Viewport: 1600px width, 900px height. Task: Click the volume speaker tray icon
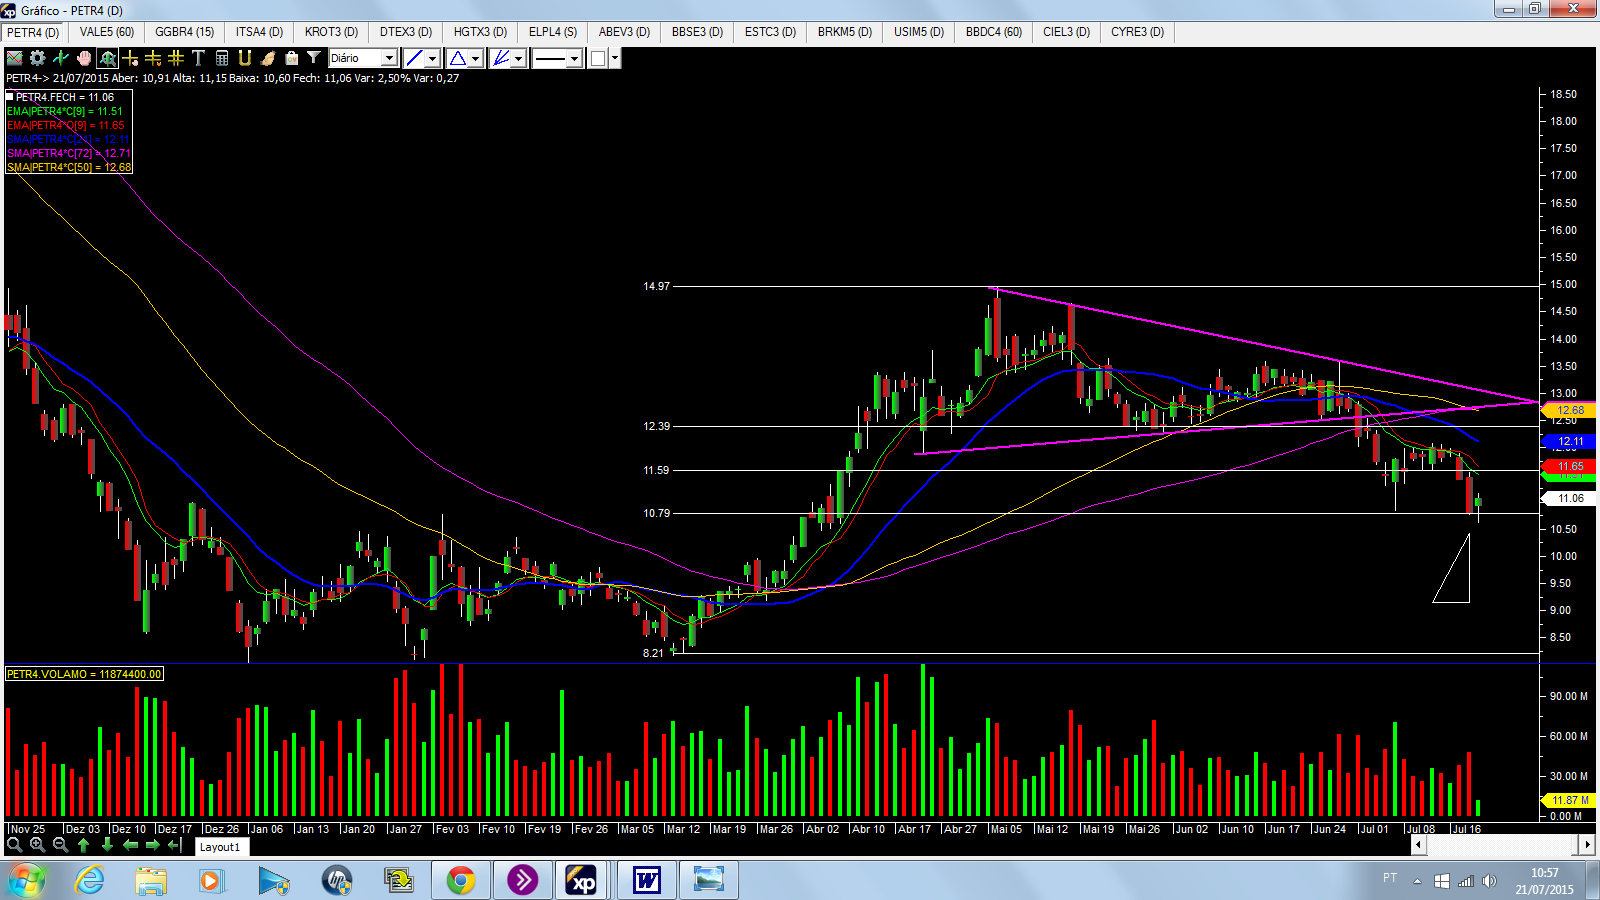click(1490, 880)
